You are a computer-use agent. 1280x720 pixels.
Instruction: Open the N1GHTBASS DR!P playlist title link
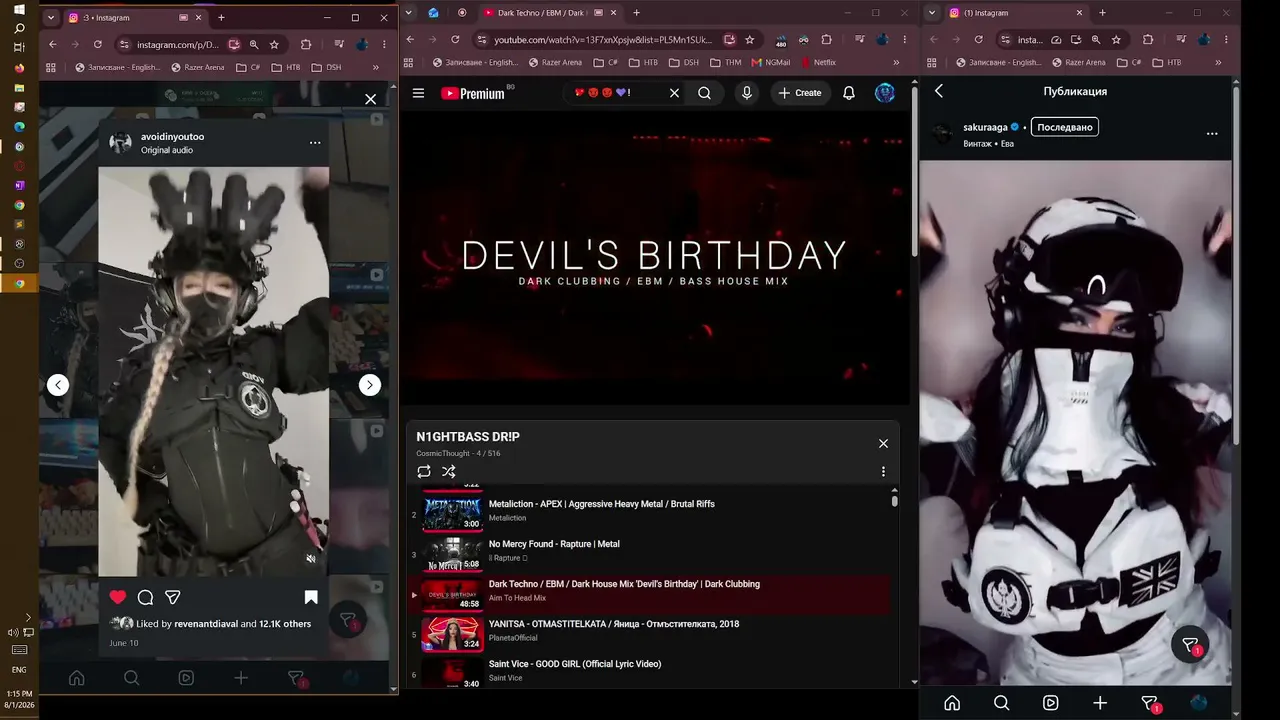[x=468, y=437]
